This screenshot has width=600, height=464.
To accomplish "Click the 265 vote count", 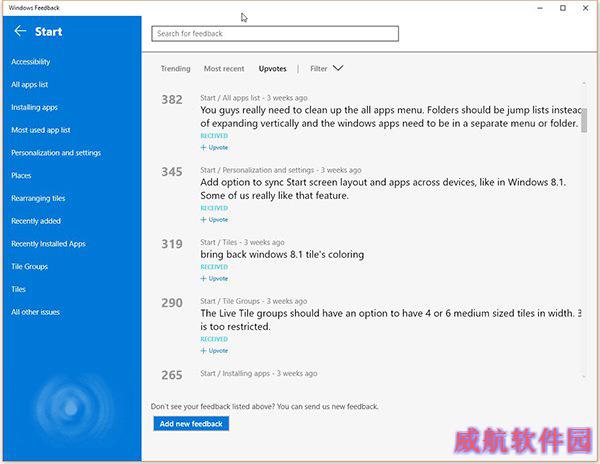I will pyautogui.click(x=172, y=375).
